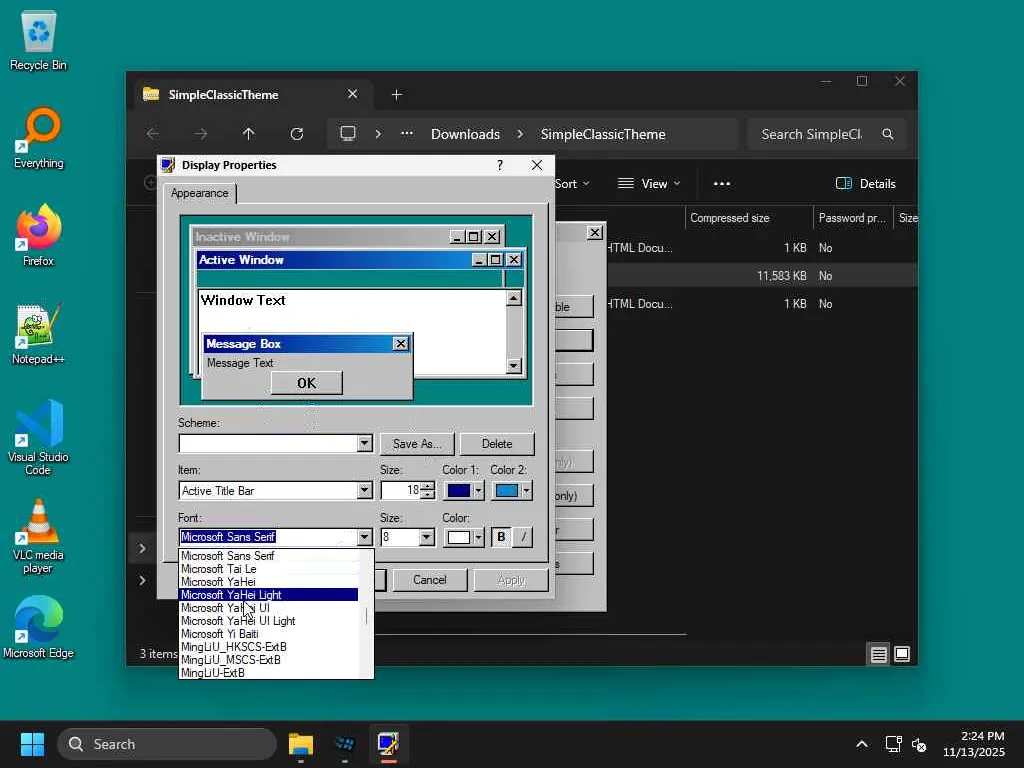Open a new Explorer tab
Image resolution: width=1024 pixels, height=768 pixels.
point(396,95)
